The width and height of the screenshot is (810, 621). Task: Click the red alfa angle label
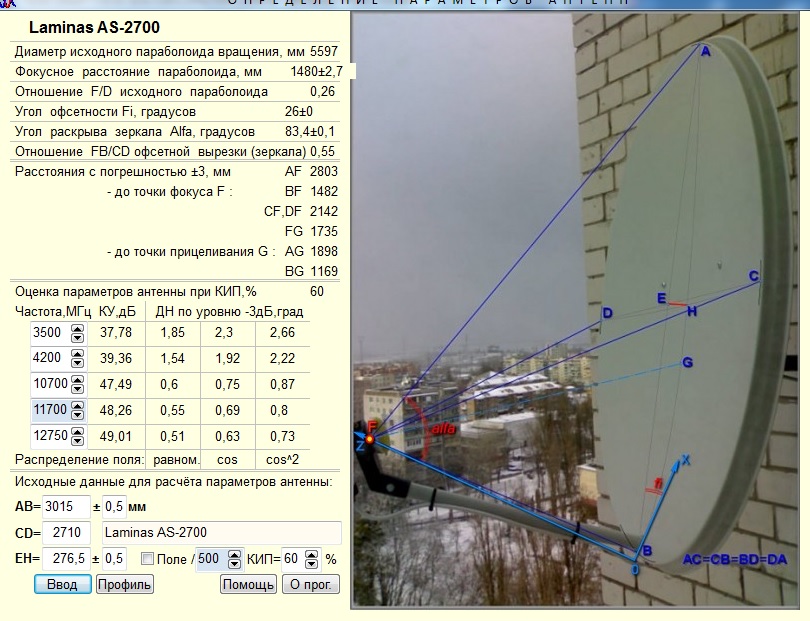[x=443, y=429]
